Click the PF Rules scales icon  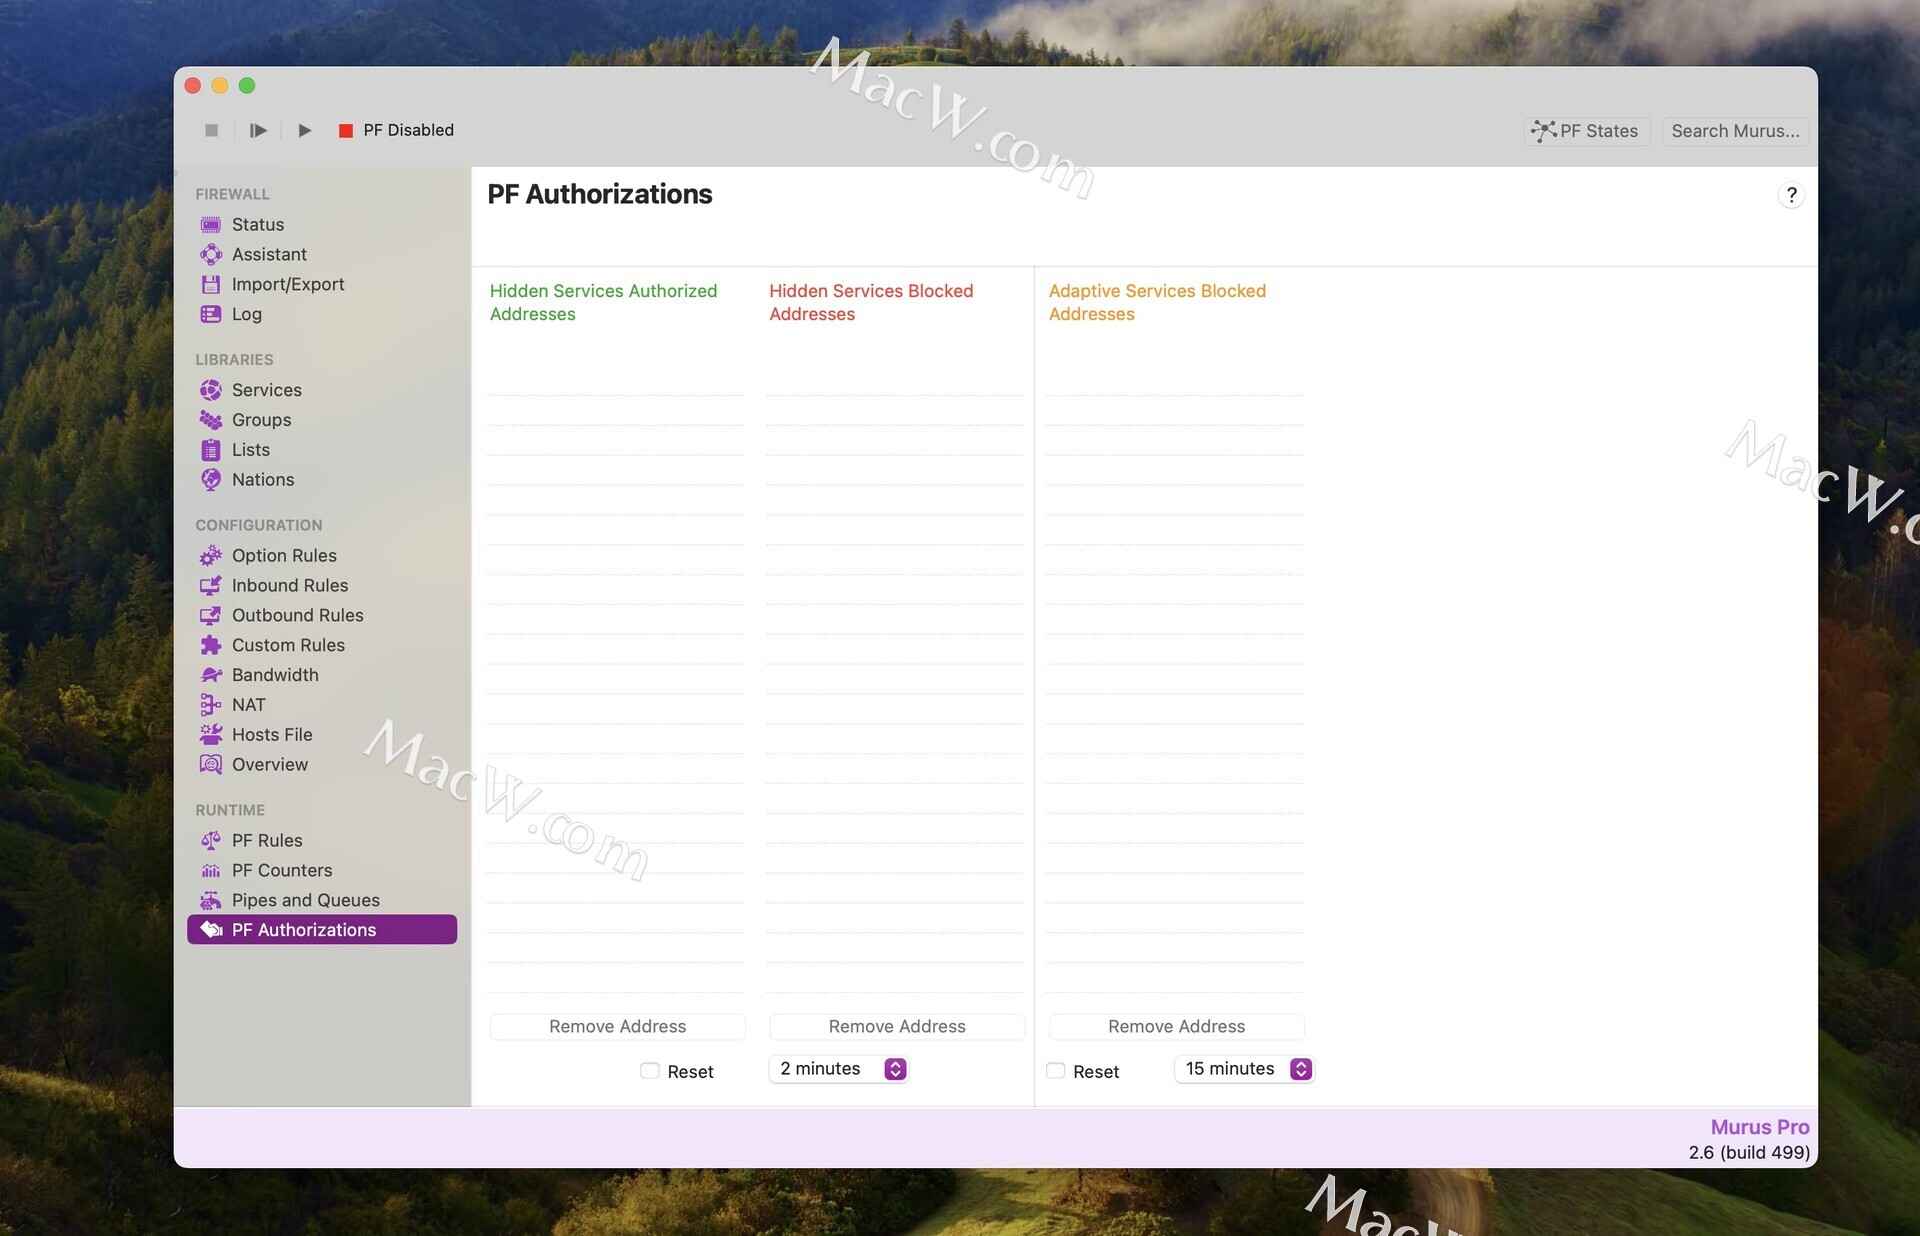tap(211, 841)
